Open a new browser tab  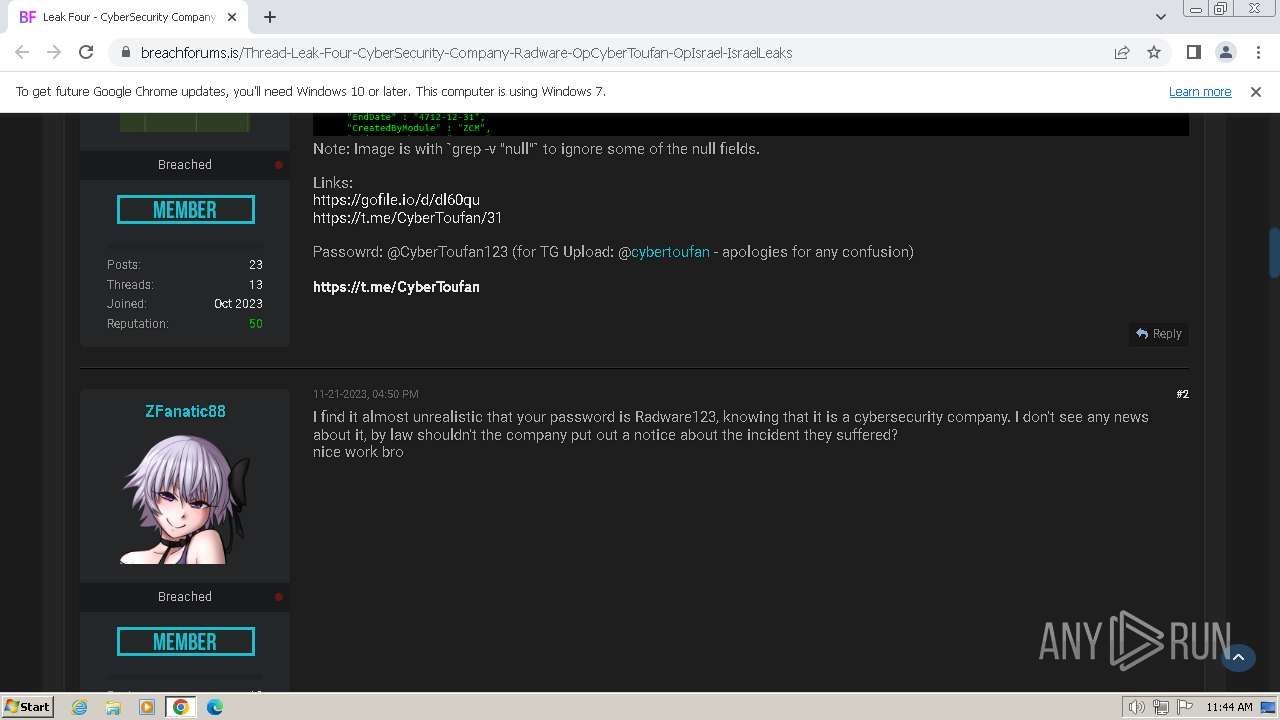270,17
